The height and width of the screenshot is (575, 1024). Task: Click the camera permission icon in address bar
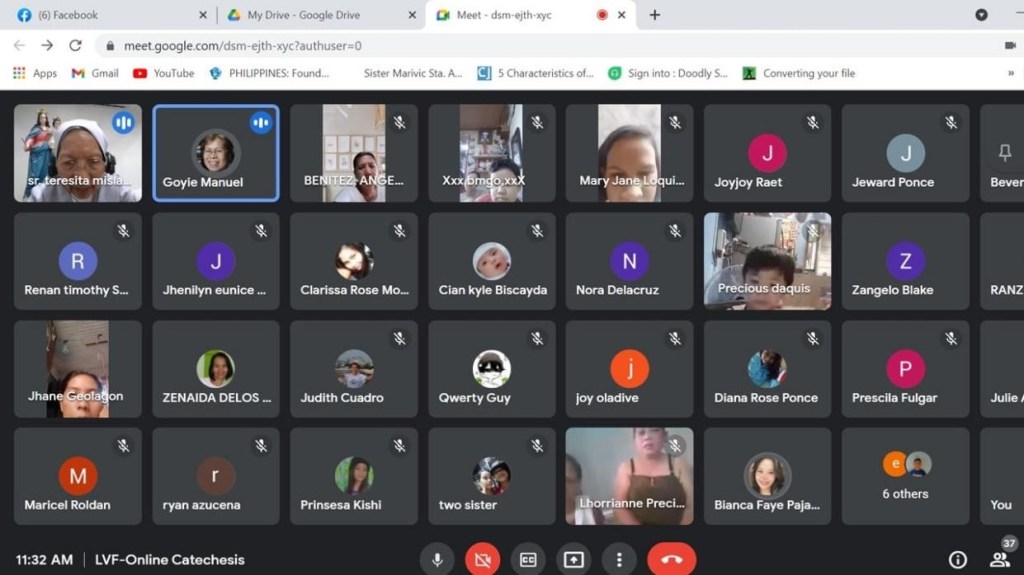coord(1009,45)
